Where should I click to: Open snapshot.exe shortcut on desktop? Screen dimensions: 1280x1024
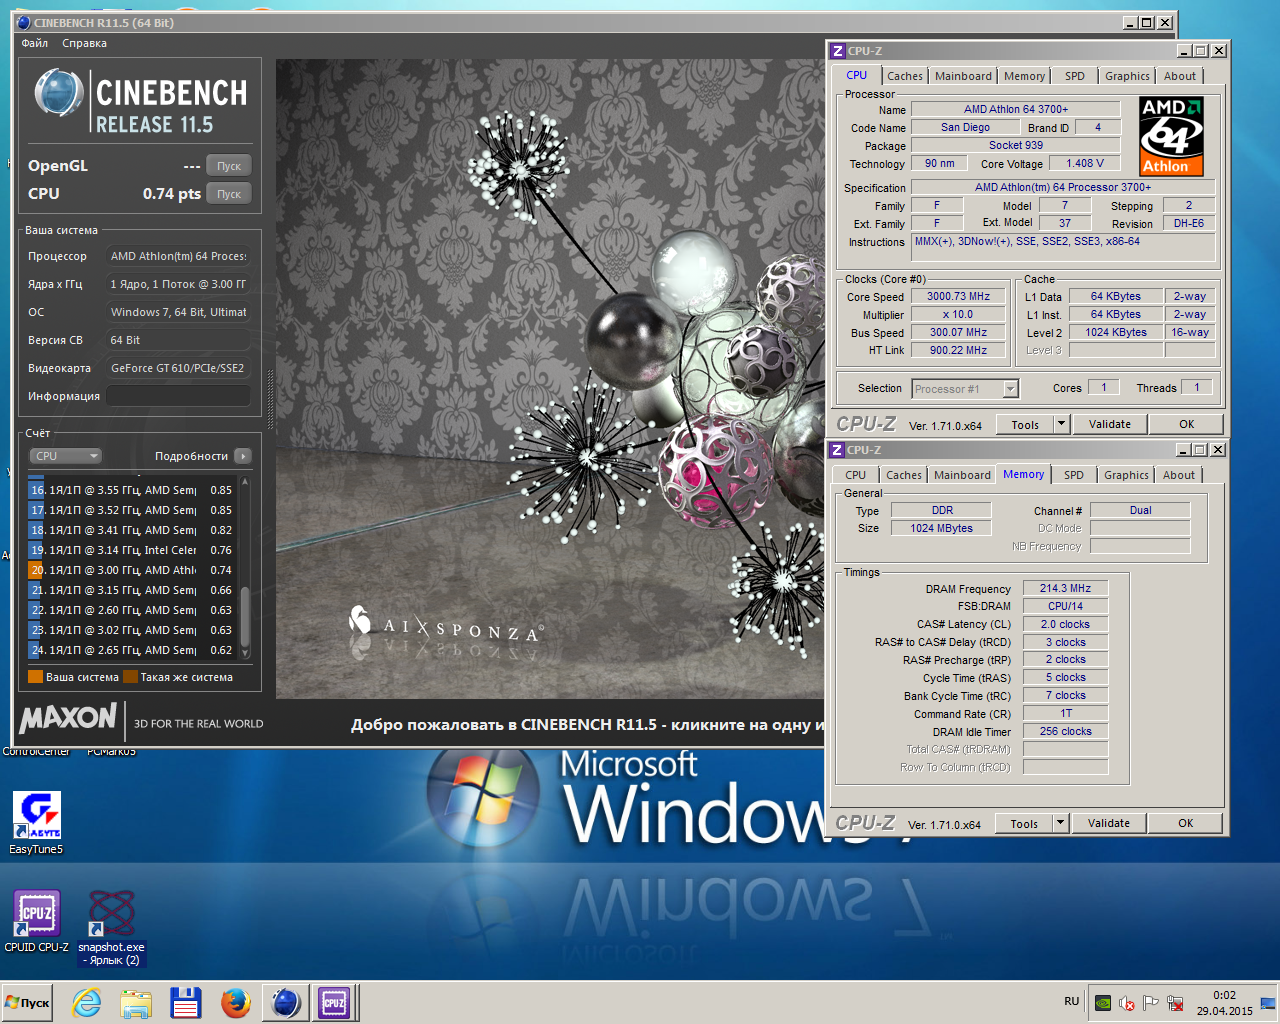coord(111,927)
